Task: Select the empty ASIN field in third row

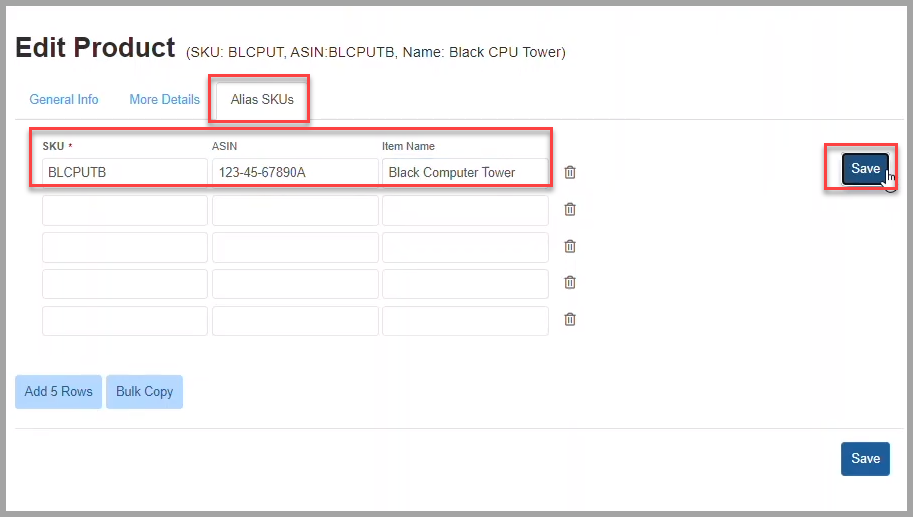Action: pos(295,247)
